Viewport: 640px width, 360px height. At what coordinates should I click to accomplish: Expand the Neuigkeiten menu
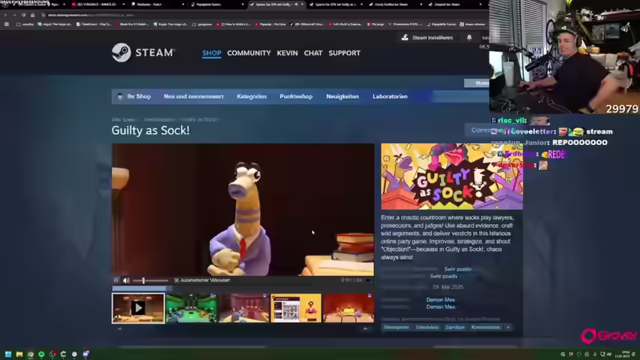342,97
